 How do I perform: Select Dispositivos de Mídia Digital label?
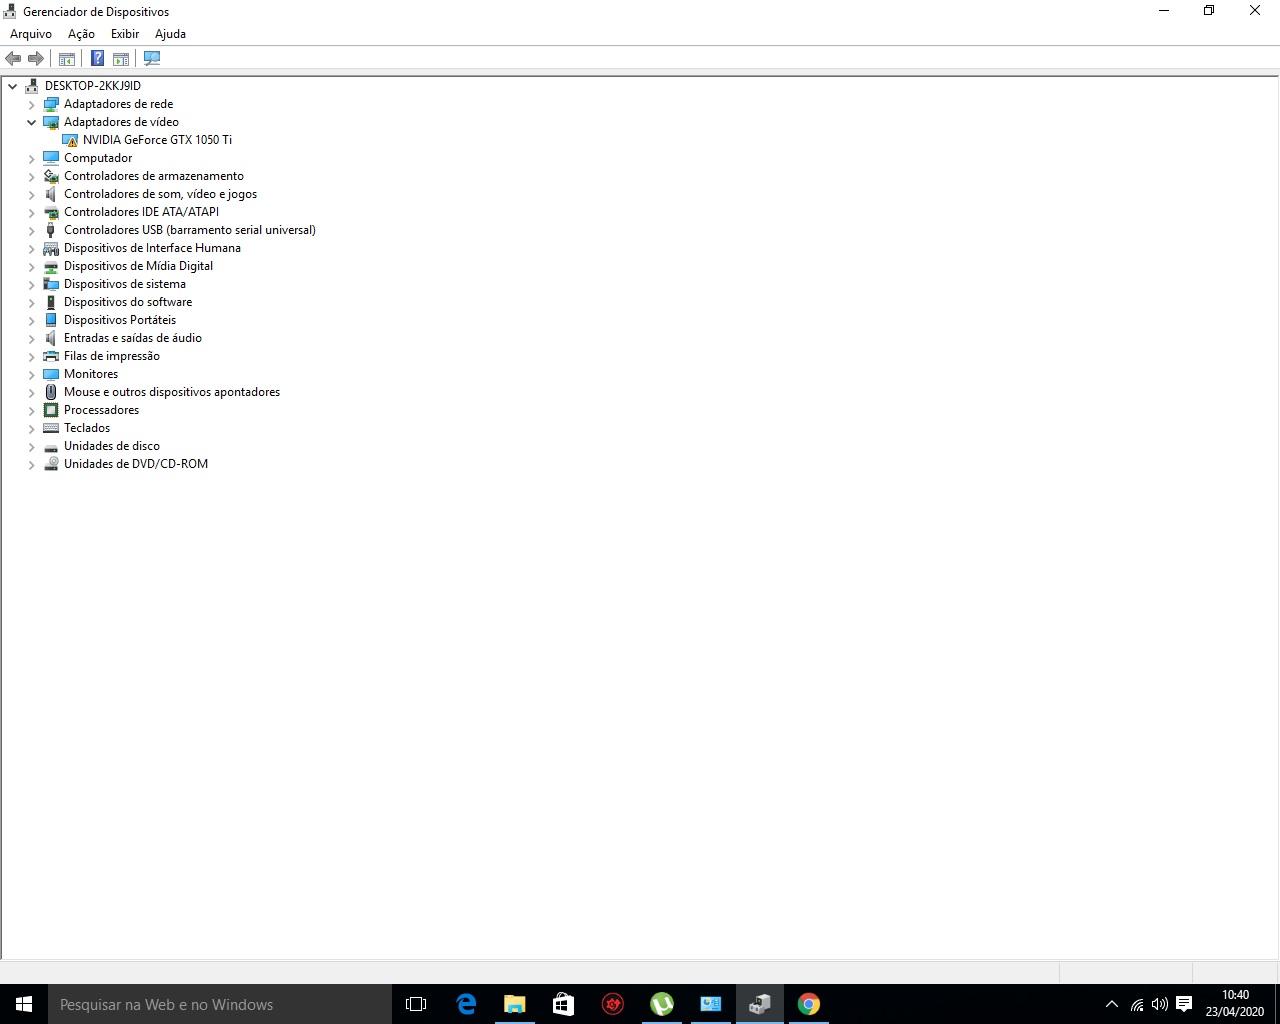pos(138,266)
